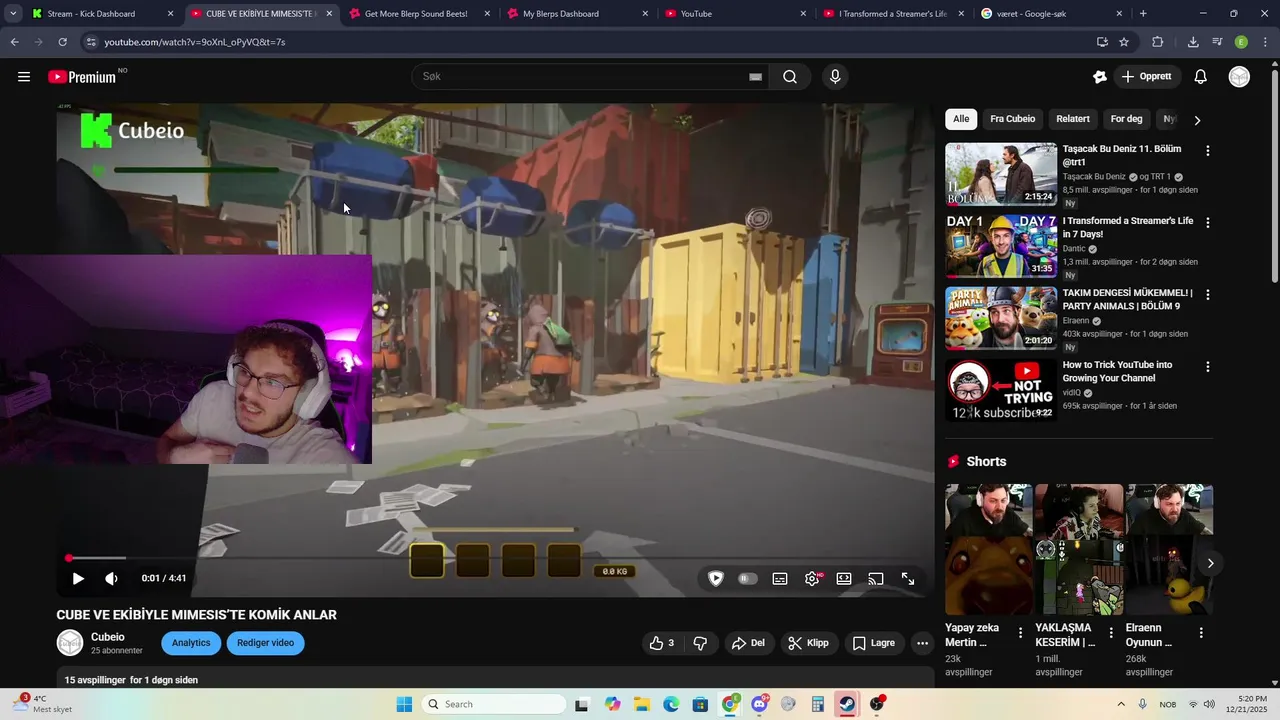Switch to My Blerps Dashboard tab
Image resolution: width=1280 pixels, height=720 pixels.
(x=578, y=14)
